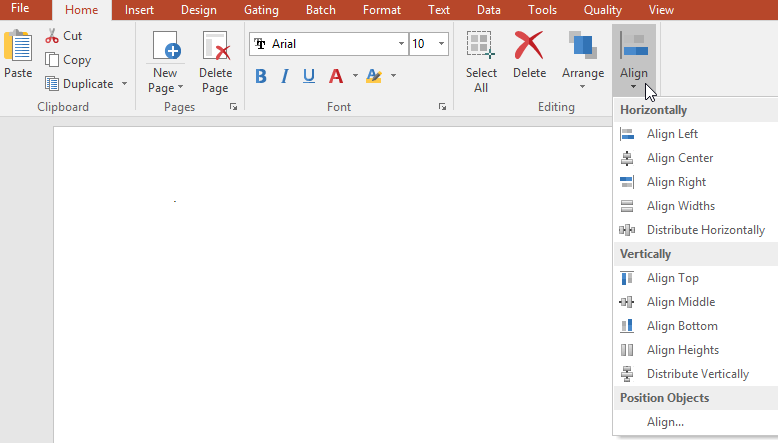This screenshot has width=778, height=443.
Task: Click the Cut scissors icon
Action: point(52,36)
